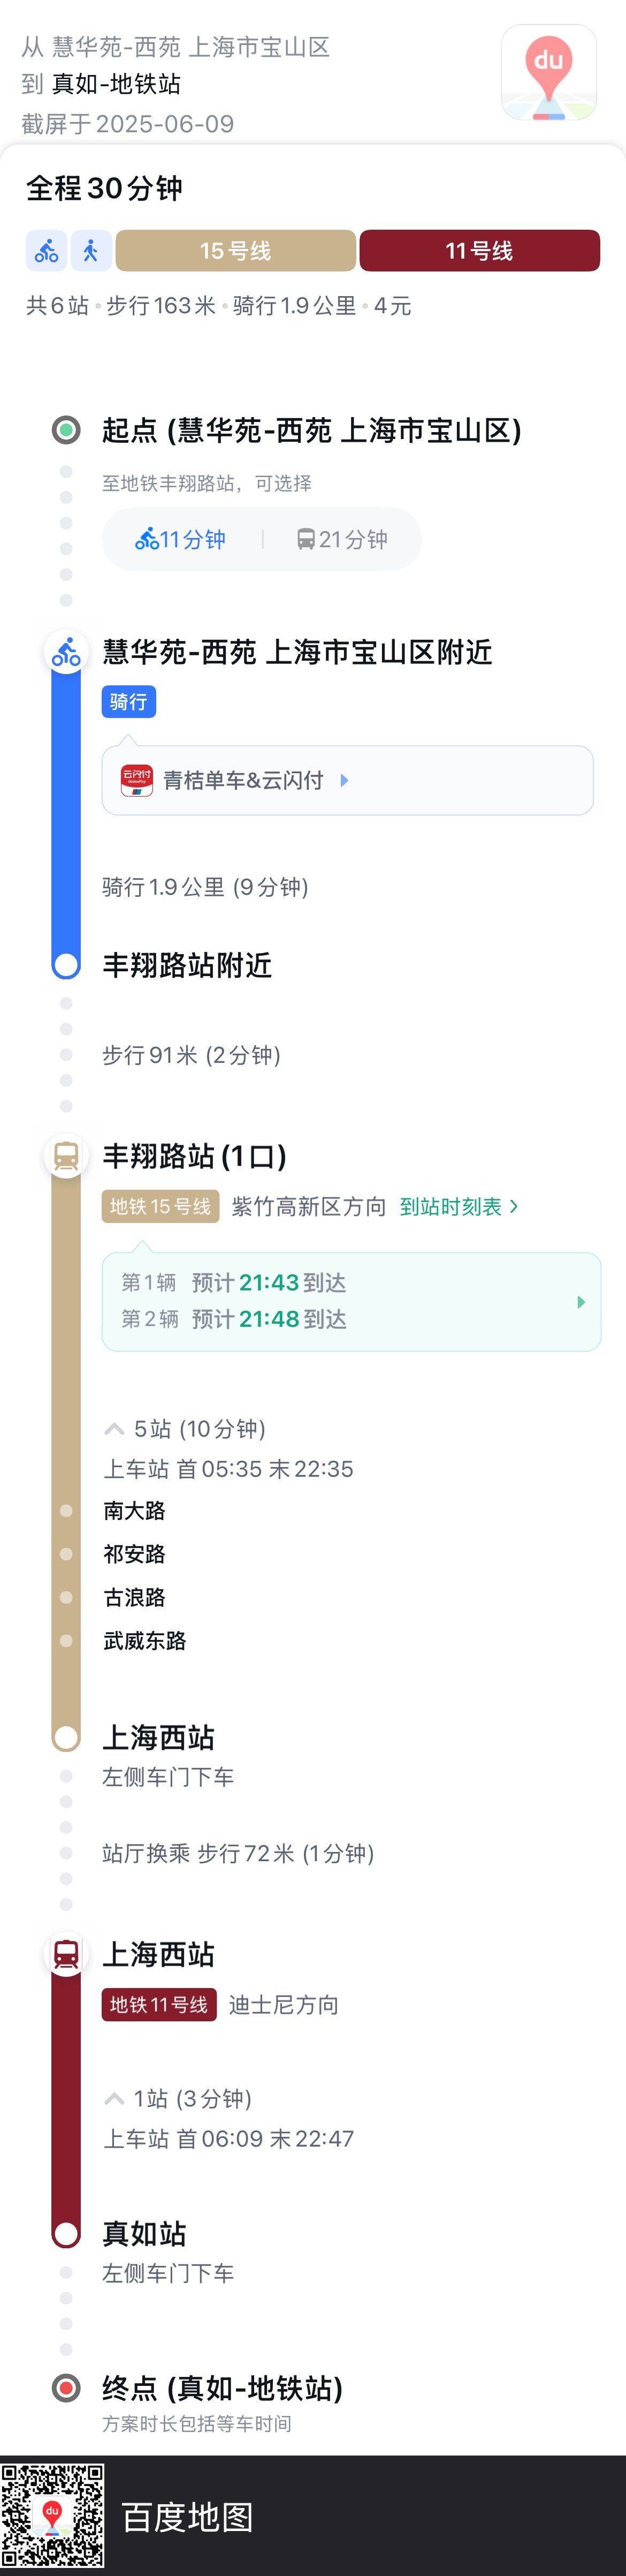Open the 青桔单车&云闪付 card arrow
The width and height of the screenshot is (626, 2576).
tap(344, 780)
